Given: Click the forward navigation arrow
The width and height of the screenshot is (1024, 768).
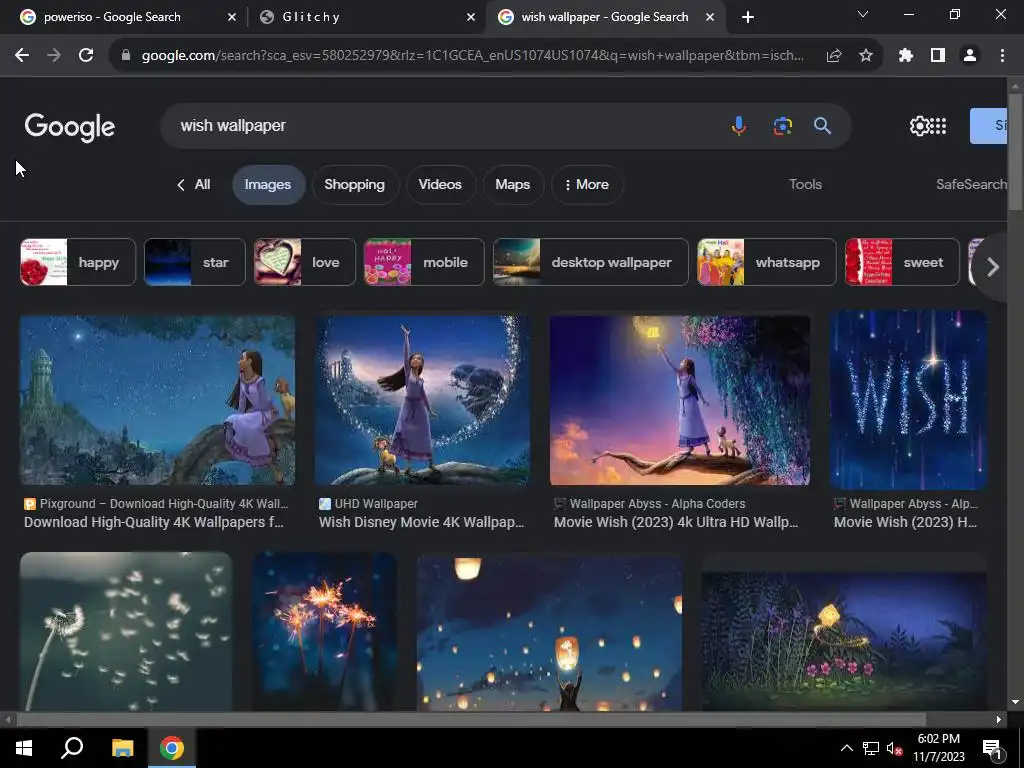Looking at the screenshot, I should click(x=54, y=56).
